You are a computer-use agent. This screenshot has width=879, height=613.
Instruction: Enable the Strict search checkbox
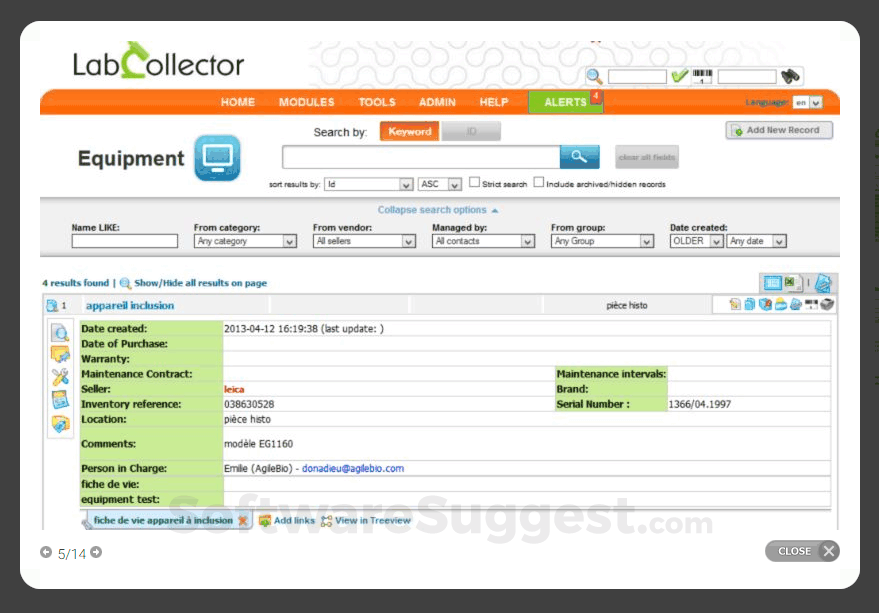pos(474,181)
